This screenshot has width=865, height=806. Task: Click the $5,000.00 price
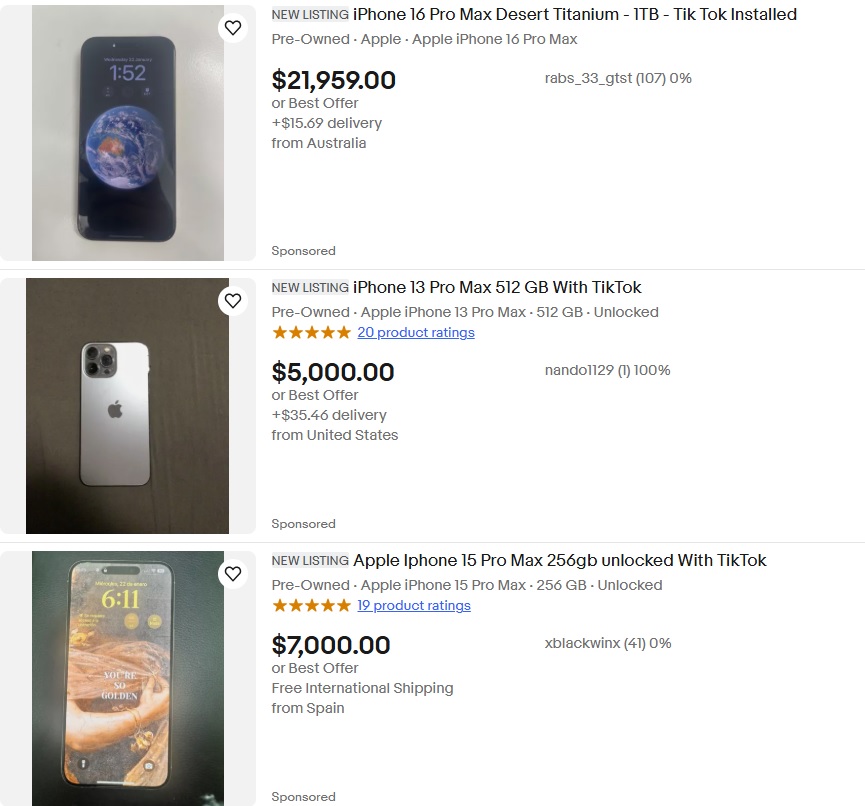click(x=333, y=373)
